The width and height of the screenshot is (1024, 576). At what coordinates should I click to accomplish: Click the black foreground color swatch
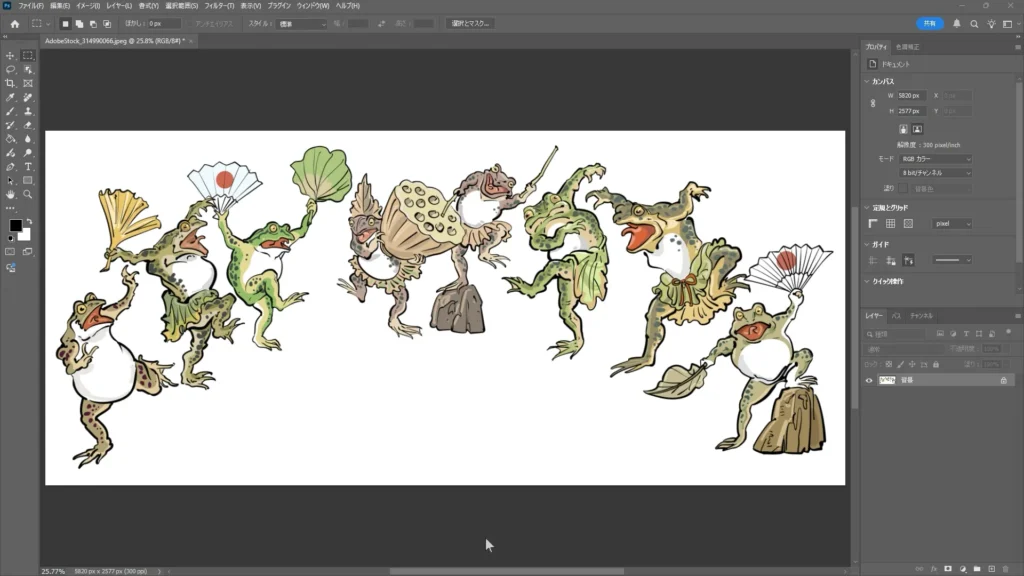(14, 225)
